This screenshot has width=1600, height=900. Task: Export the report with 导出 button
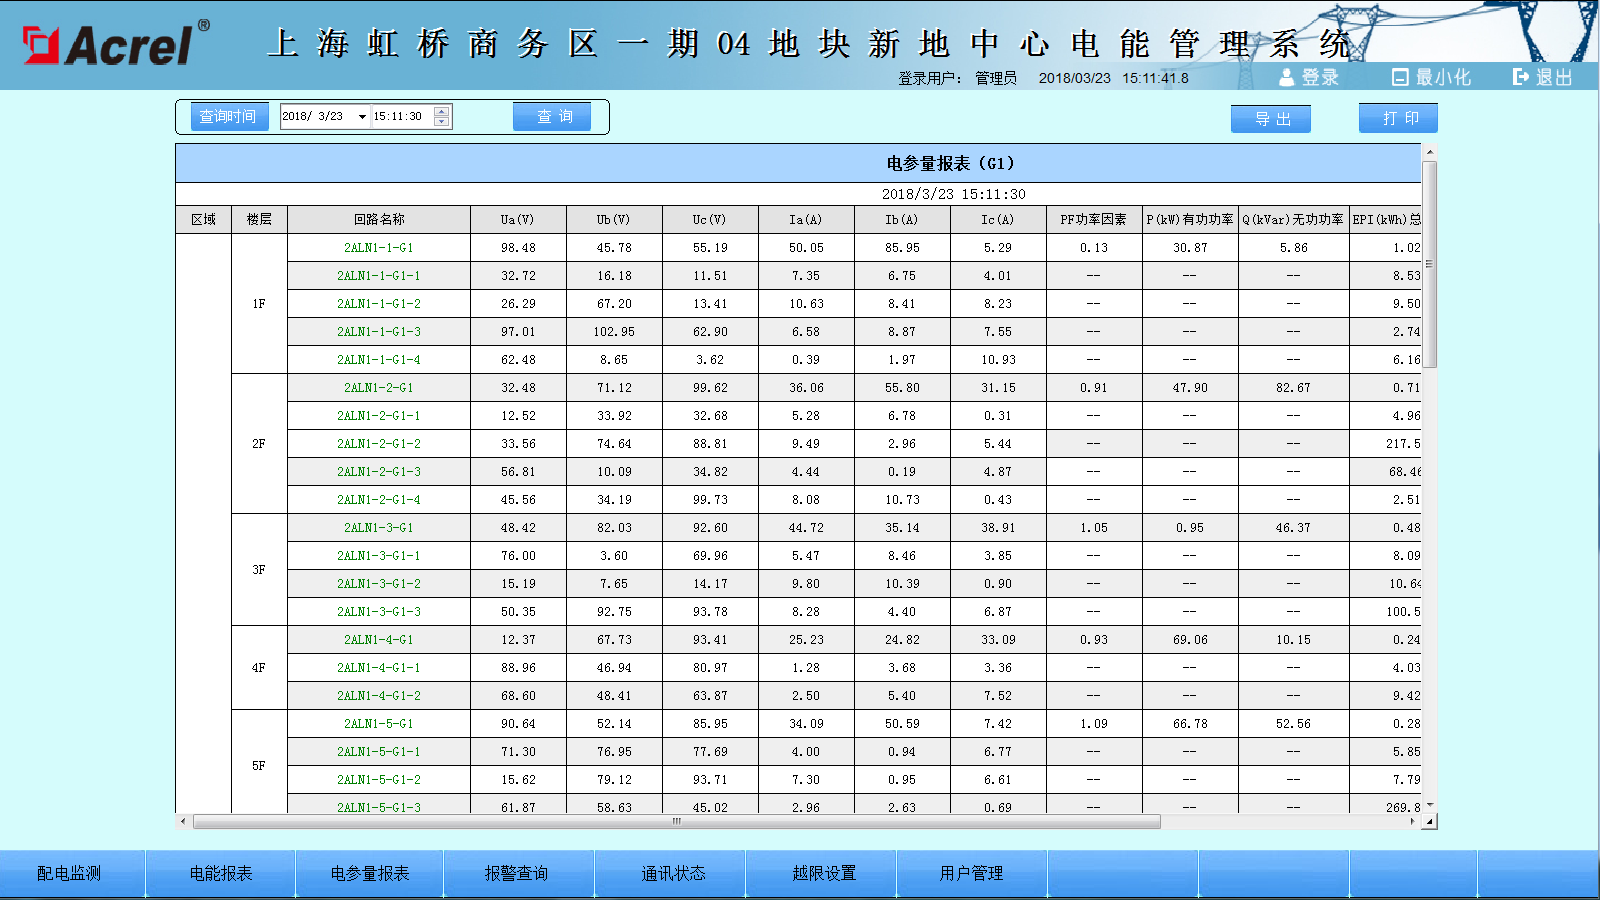tap(1271, 119)
